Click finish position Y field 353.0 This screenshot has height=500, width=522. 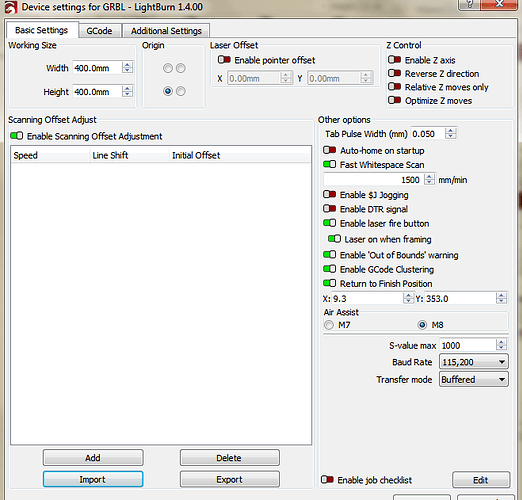click(x=460, y=298)
